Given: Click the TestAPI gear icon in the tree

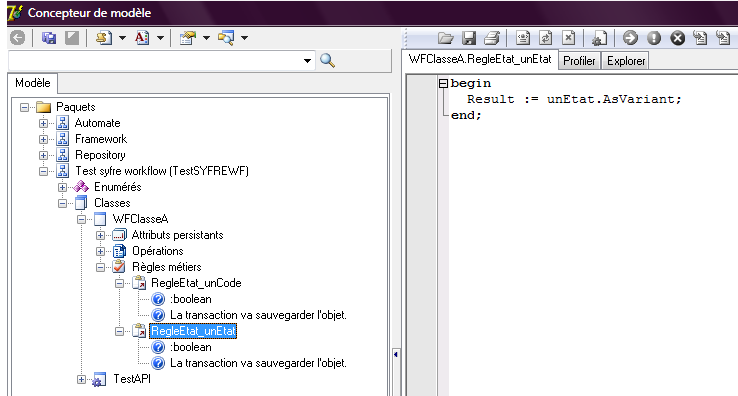Looking at the screenshot, I should 99,380.
